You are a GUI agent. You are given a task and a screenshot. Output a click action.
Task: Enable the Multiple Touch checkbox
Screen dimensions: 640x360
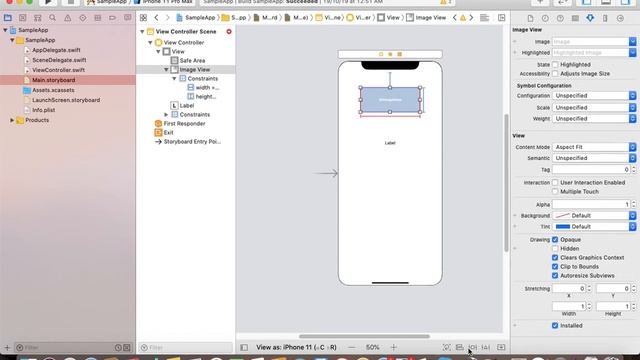(555, 191)
